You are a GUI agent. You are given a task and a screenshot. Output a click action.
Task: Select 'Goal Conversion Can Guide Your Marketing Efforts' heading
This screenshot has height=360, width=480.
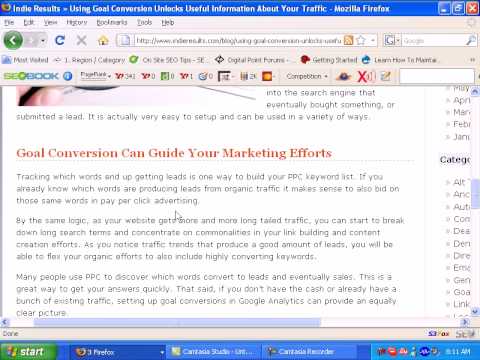coord(174,153)
